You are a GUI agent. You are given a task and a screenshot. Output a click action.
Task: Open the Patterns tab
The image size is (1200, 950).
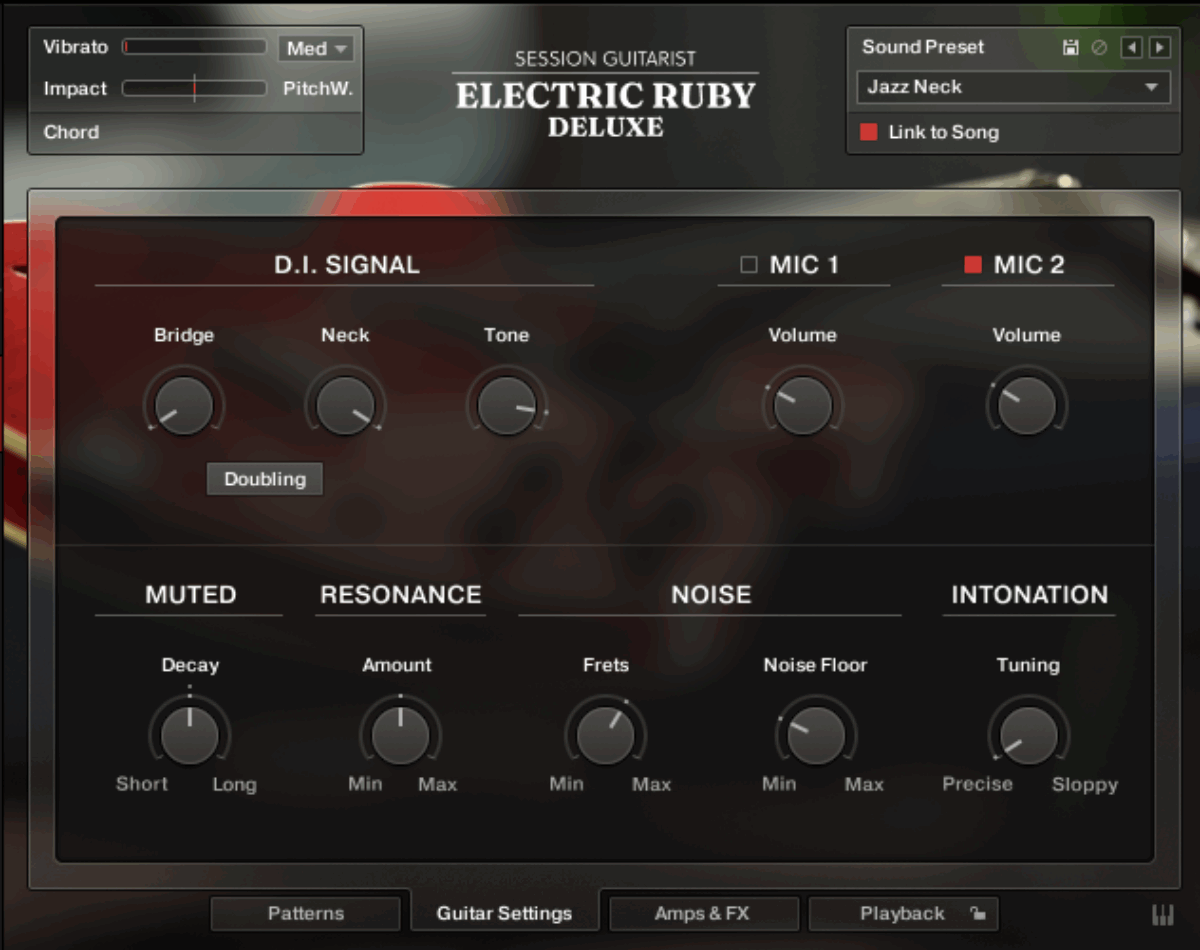(305, 913)
